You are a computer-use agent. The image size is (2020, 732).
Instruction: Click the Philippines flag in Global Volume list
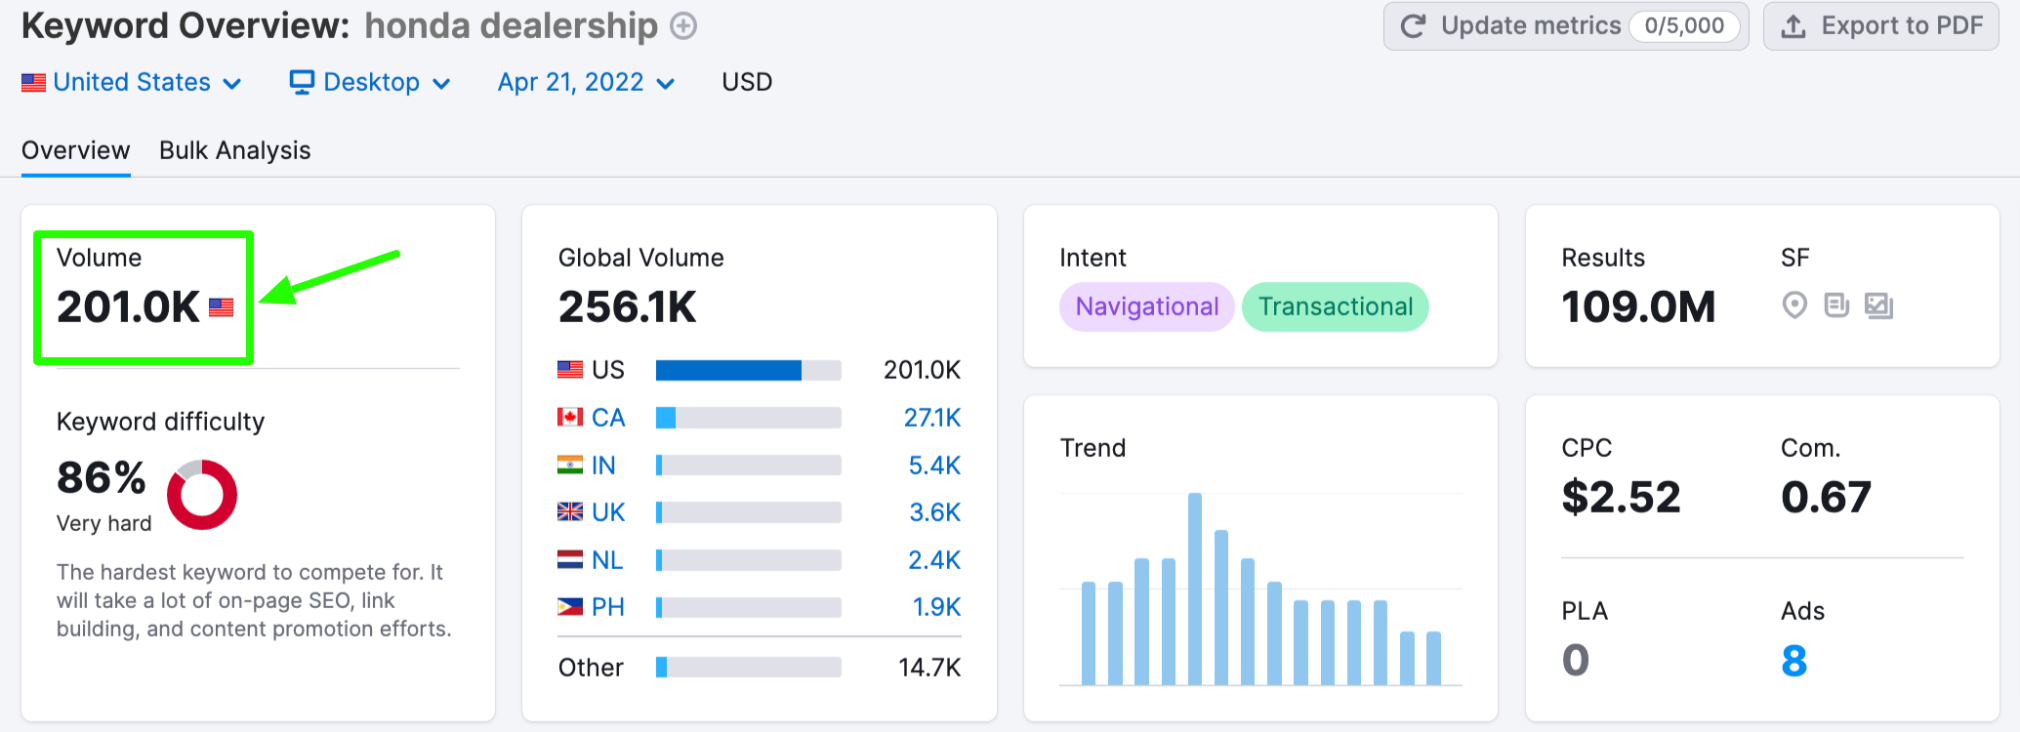[x=570, y=607]
